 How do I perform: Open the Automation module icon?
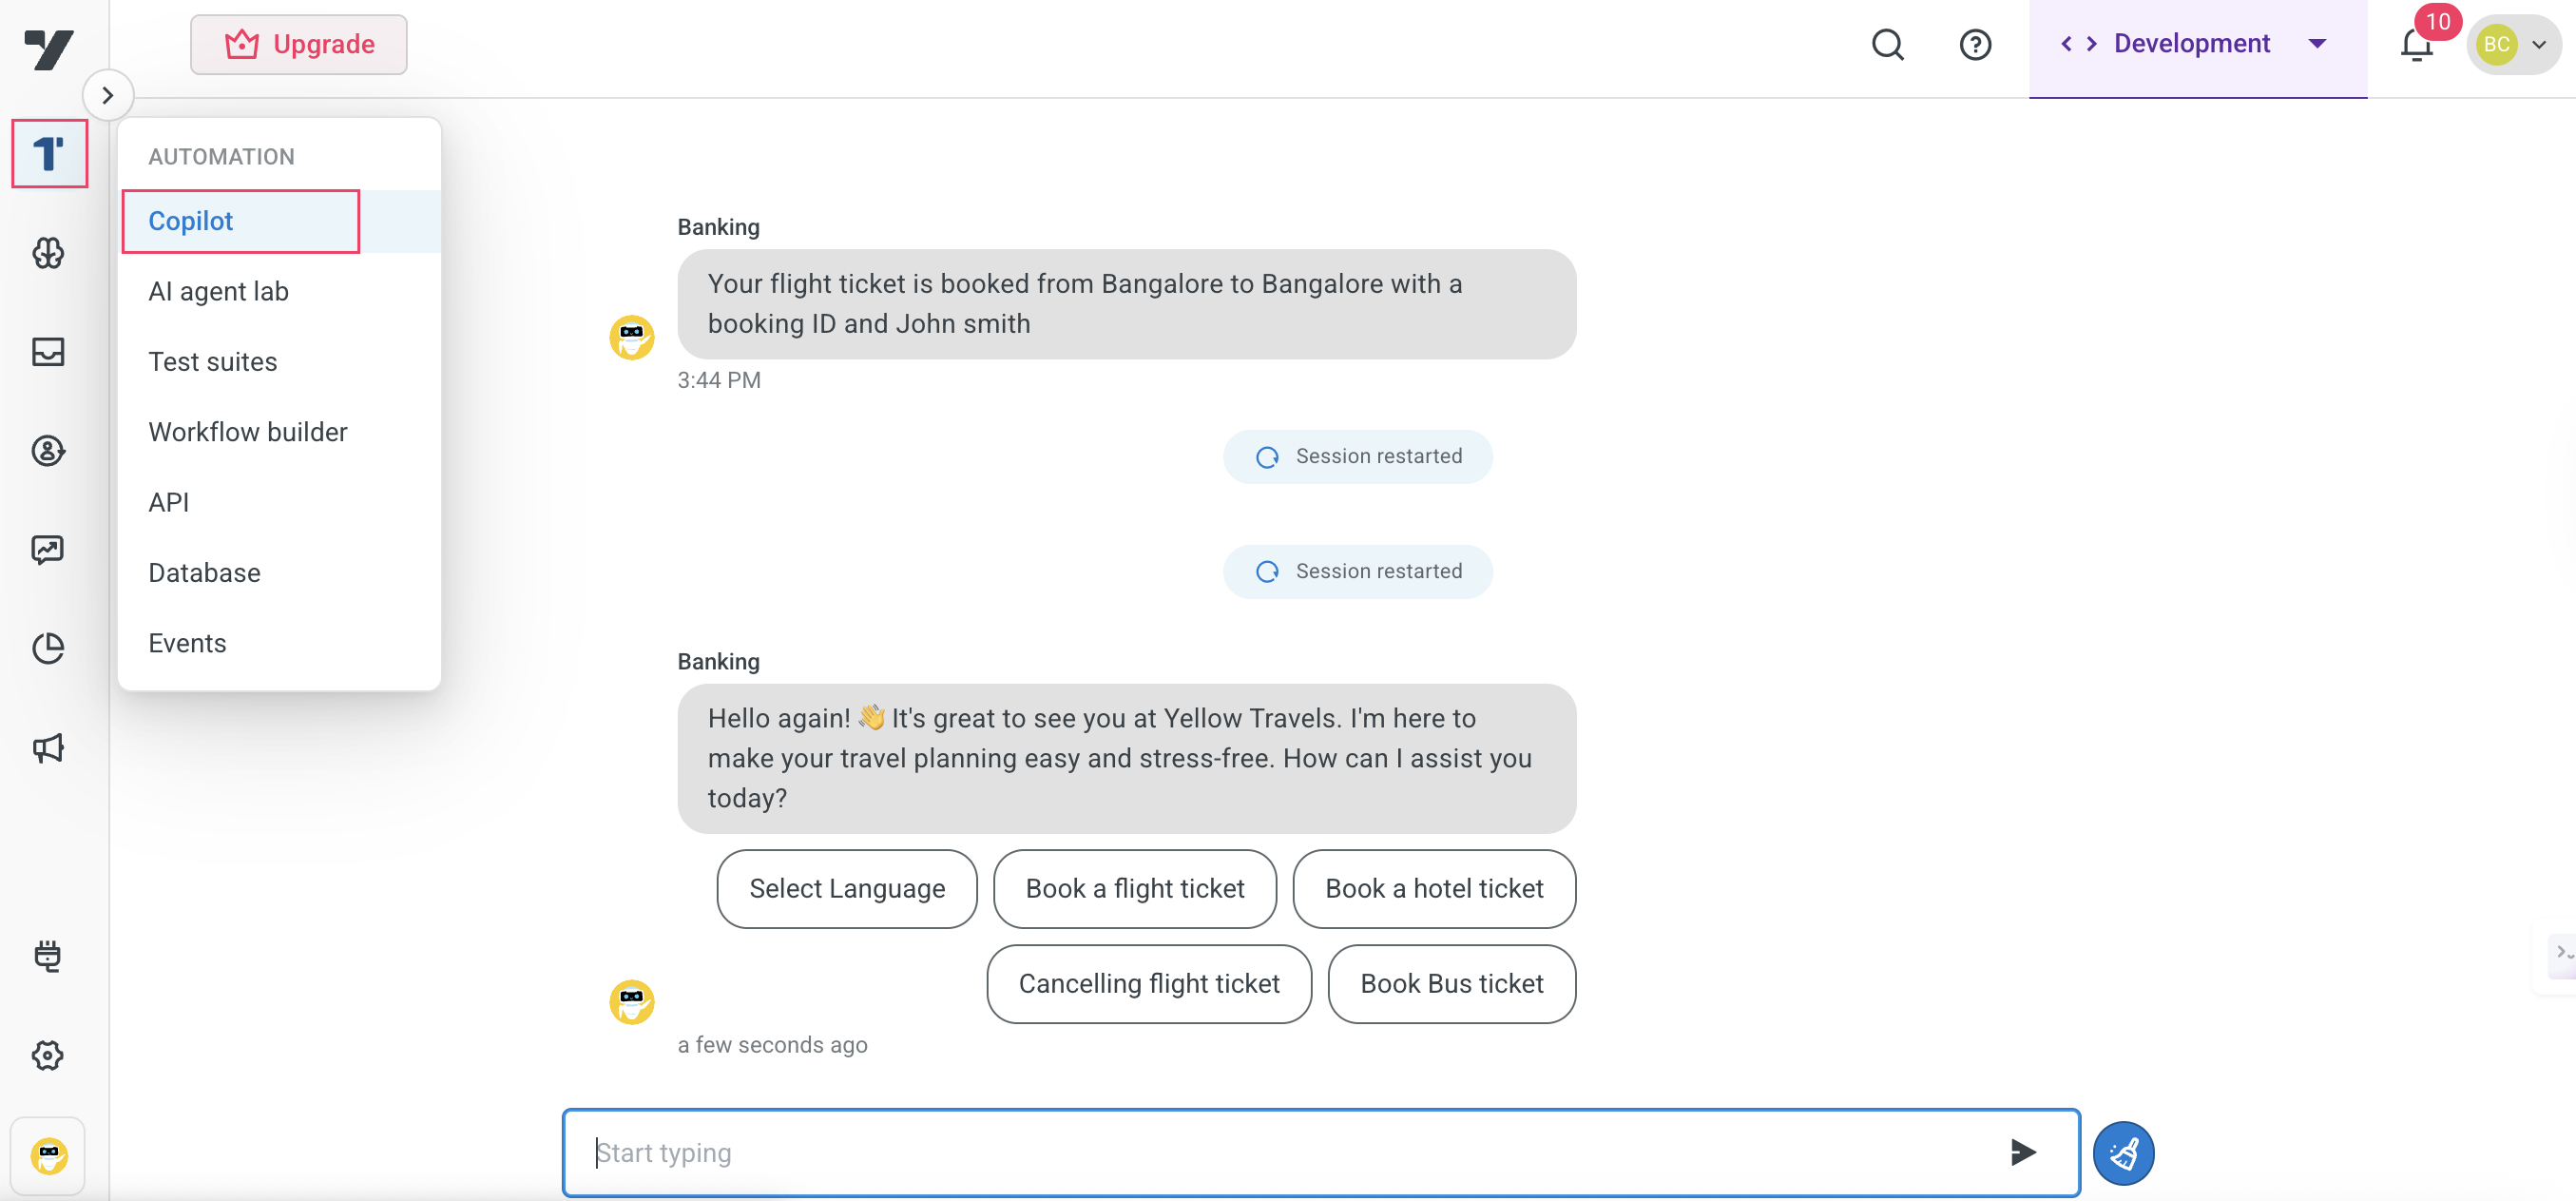pyautogui.click(x=49, y=154)
